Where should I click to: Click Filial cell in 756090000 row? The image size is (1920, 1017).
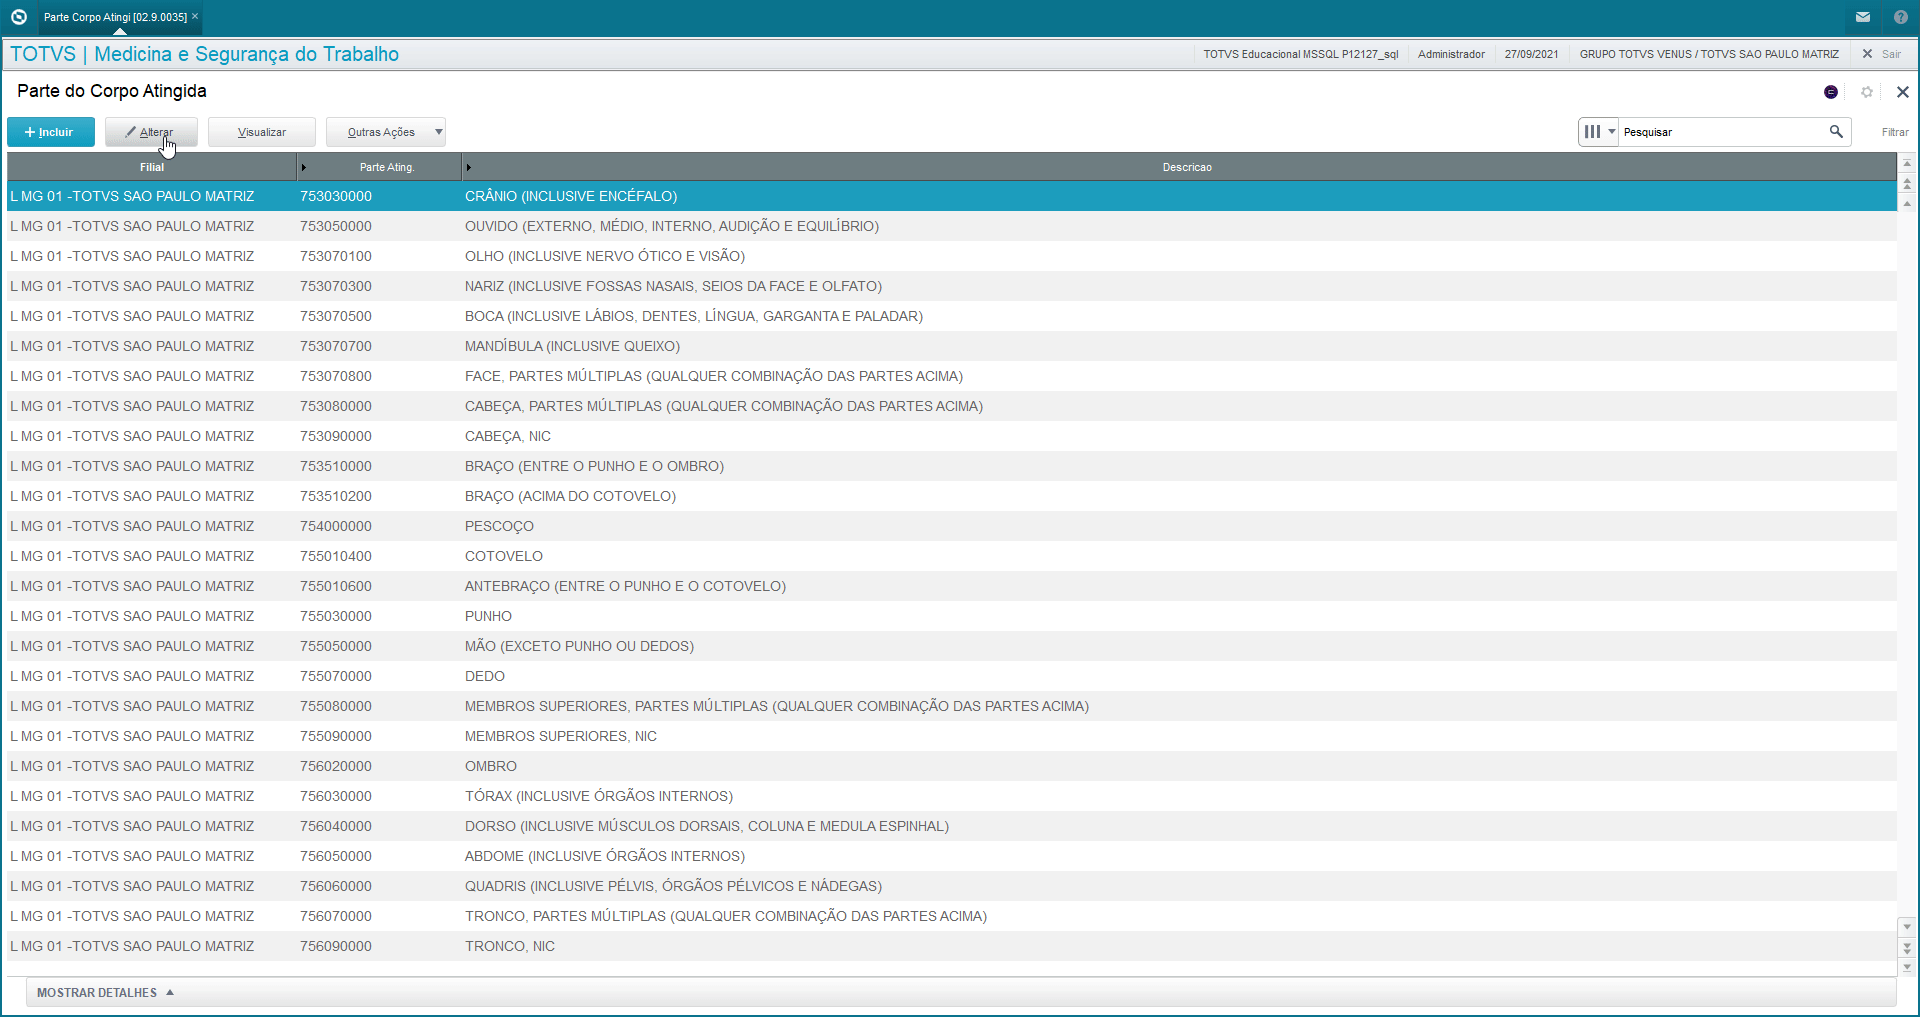(132, 946)
